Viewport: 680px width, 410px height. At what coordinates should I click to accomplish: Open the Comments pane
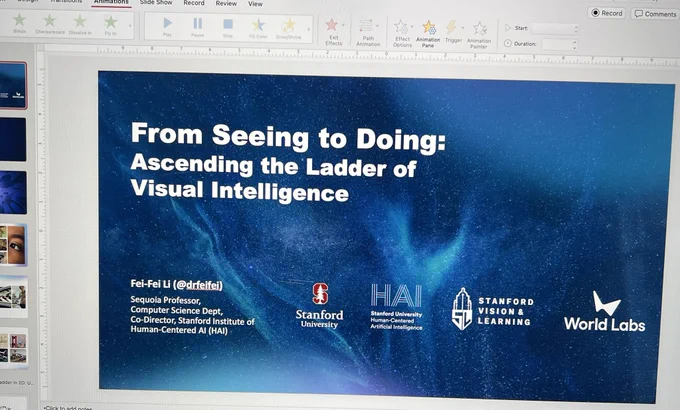click(x=655, y=14)
